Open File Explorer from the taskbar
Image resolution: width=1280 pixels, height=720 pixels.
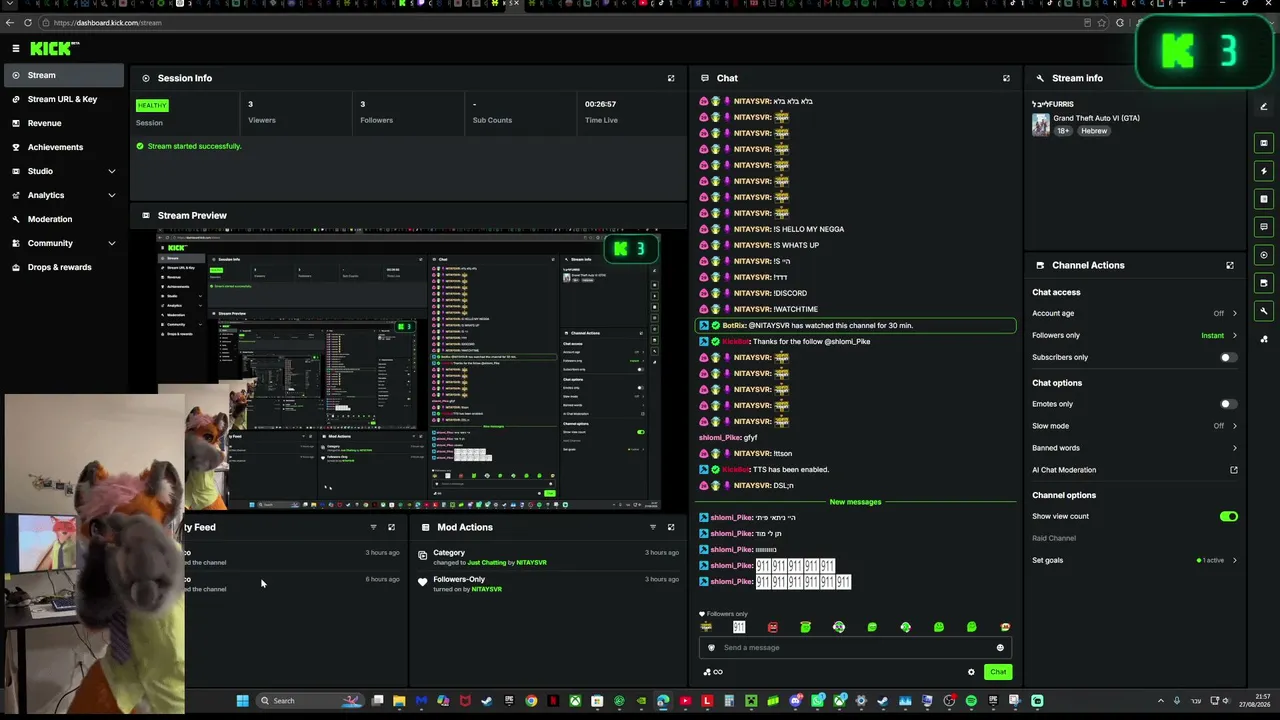coord(399,701)
